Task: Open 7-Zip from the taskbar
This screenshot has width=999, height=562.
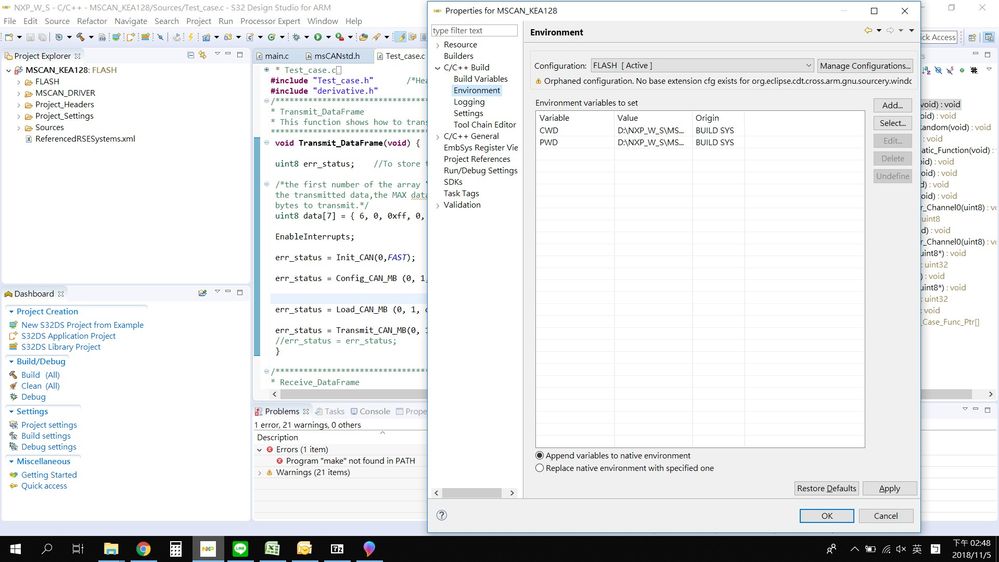Action: (337, 549)
